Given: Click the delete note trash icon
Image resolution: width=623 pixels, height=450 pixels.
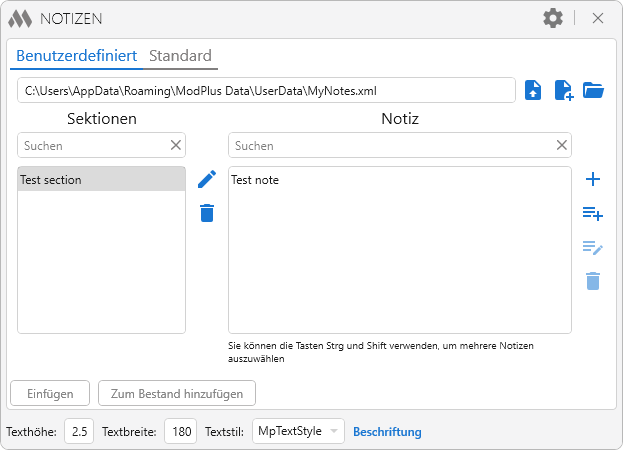Looking at the screenshot, I should coord(593,281).
